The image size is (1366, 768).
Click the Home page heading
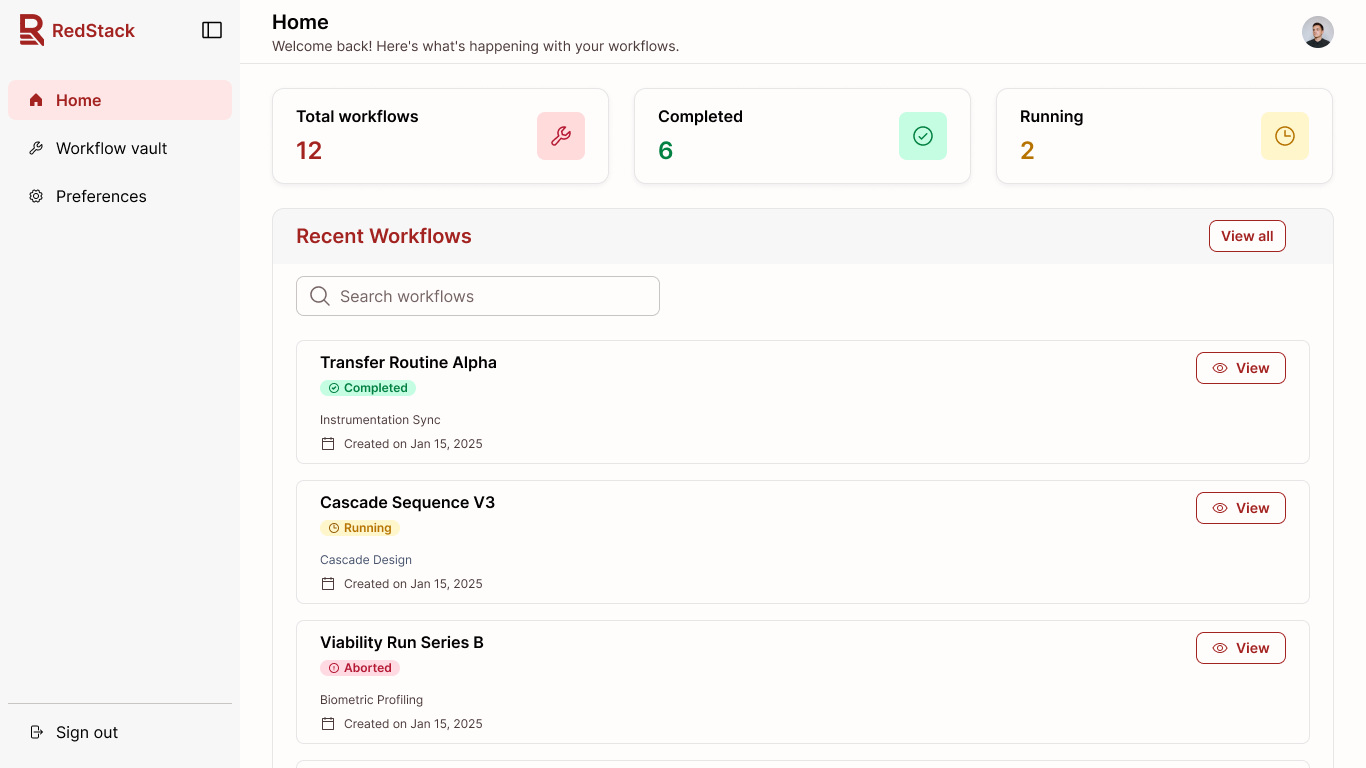click(x=300, y=22)
